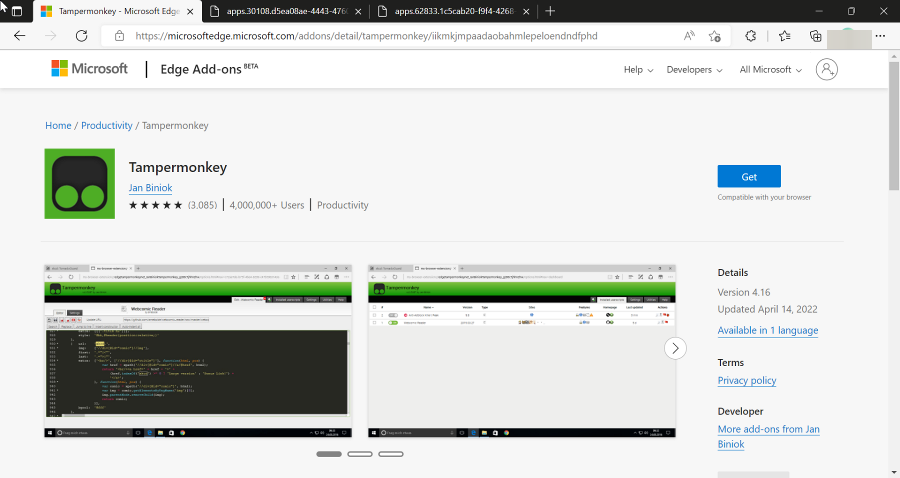Open the Jan Biniok developer link

coord(150,188)
